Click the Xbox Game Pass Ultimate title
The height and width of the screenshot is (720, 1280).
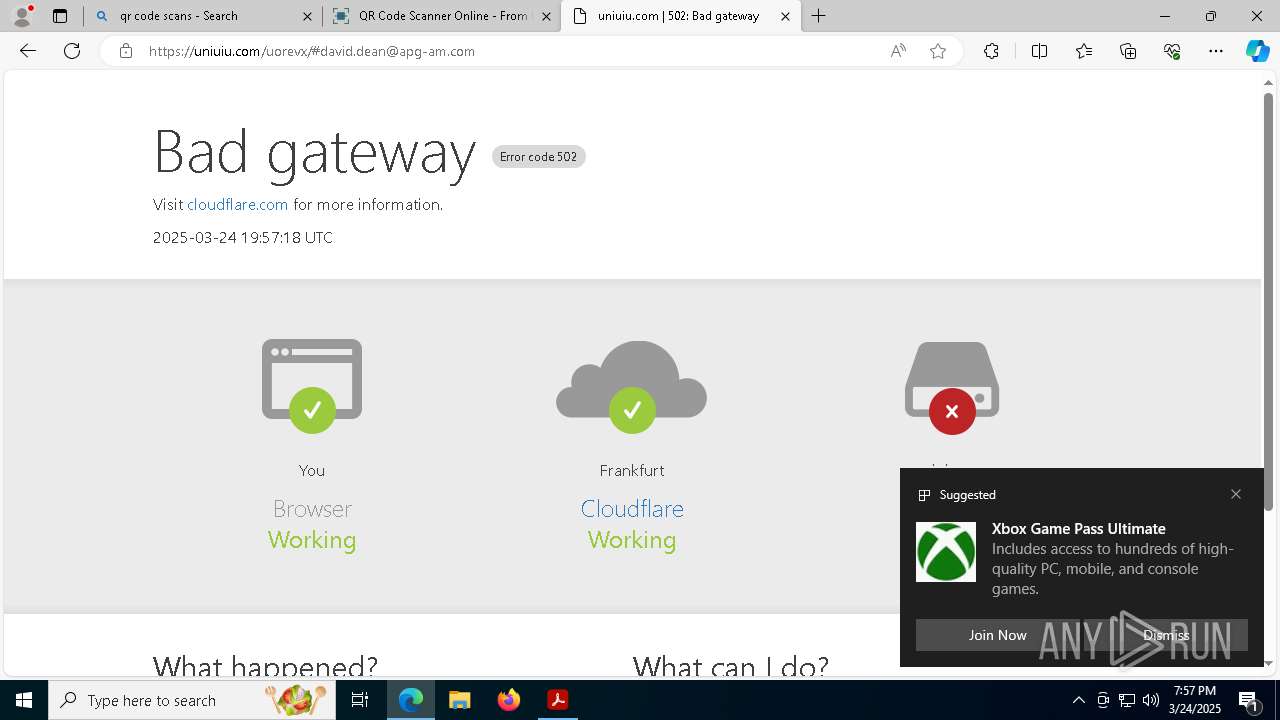pos(1079,529)
